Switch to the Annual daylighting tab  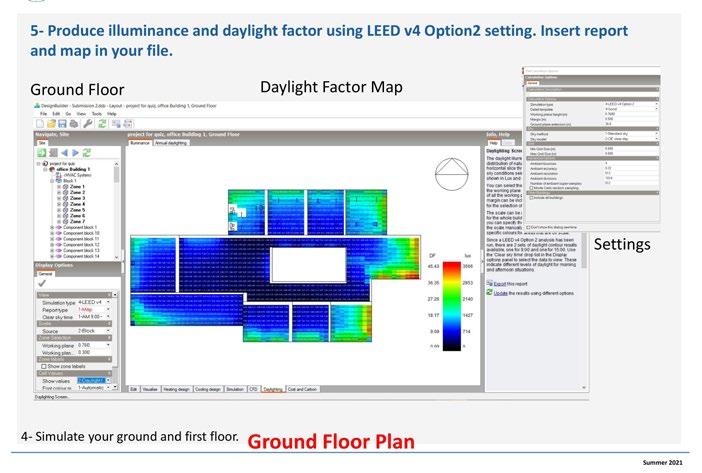coord(171,143)
